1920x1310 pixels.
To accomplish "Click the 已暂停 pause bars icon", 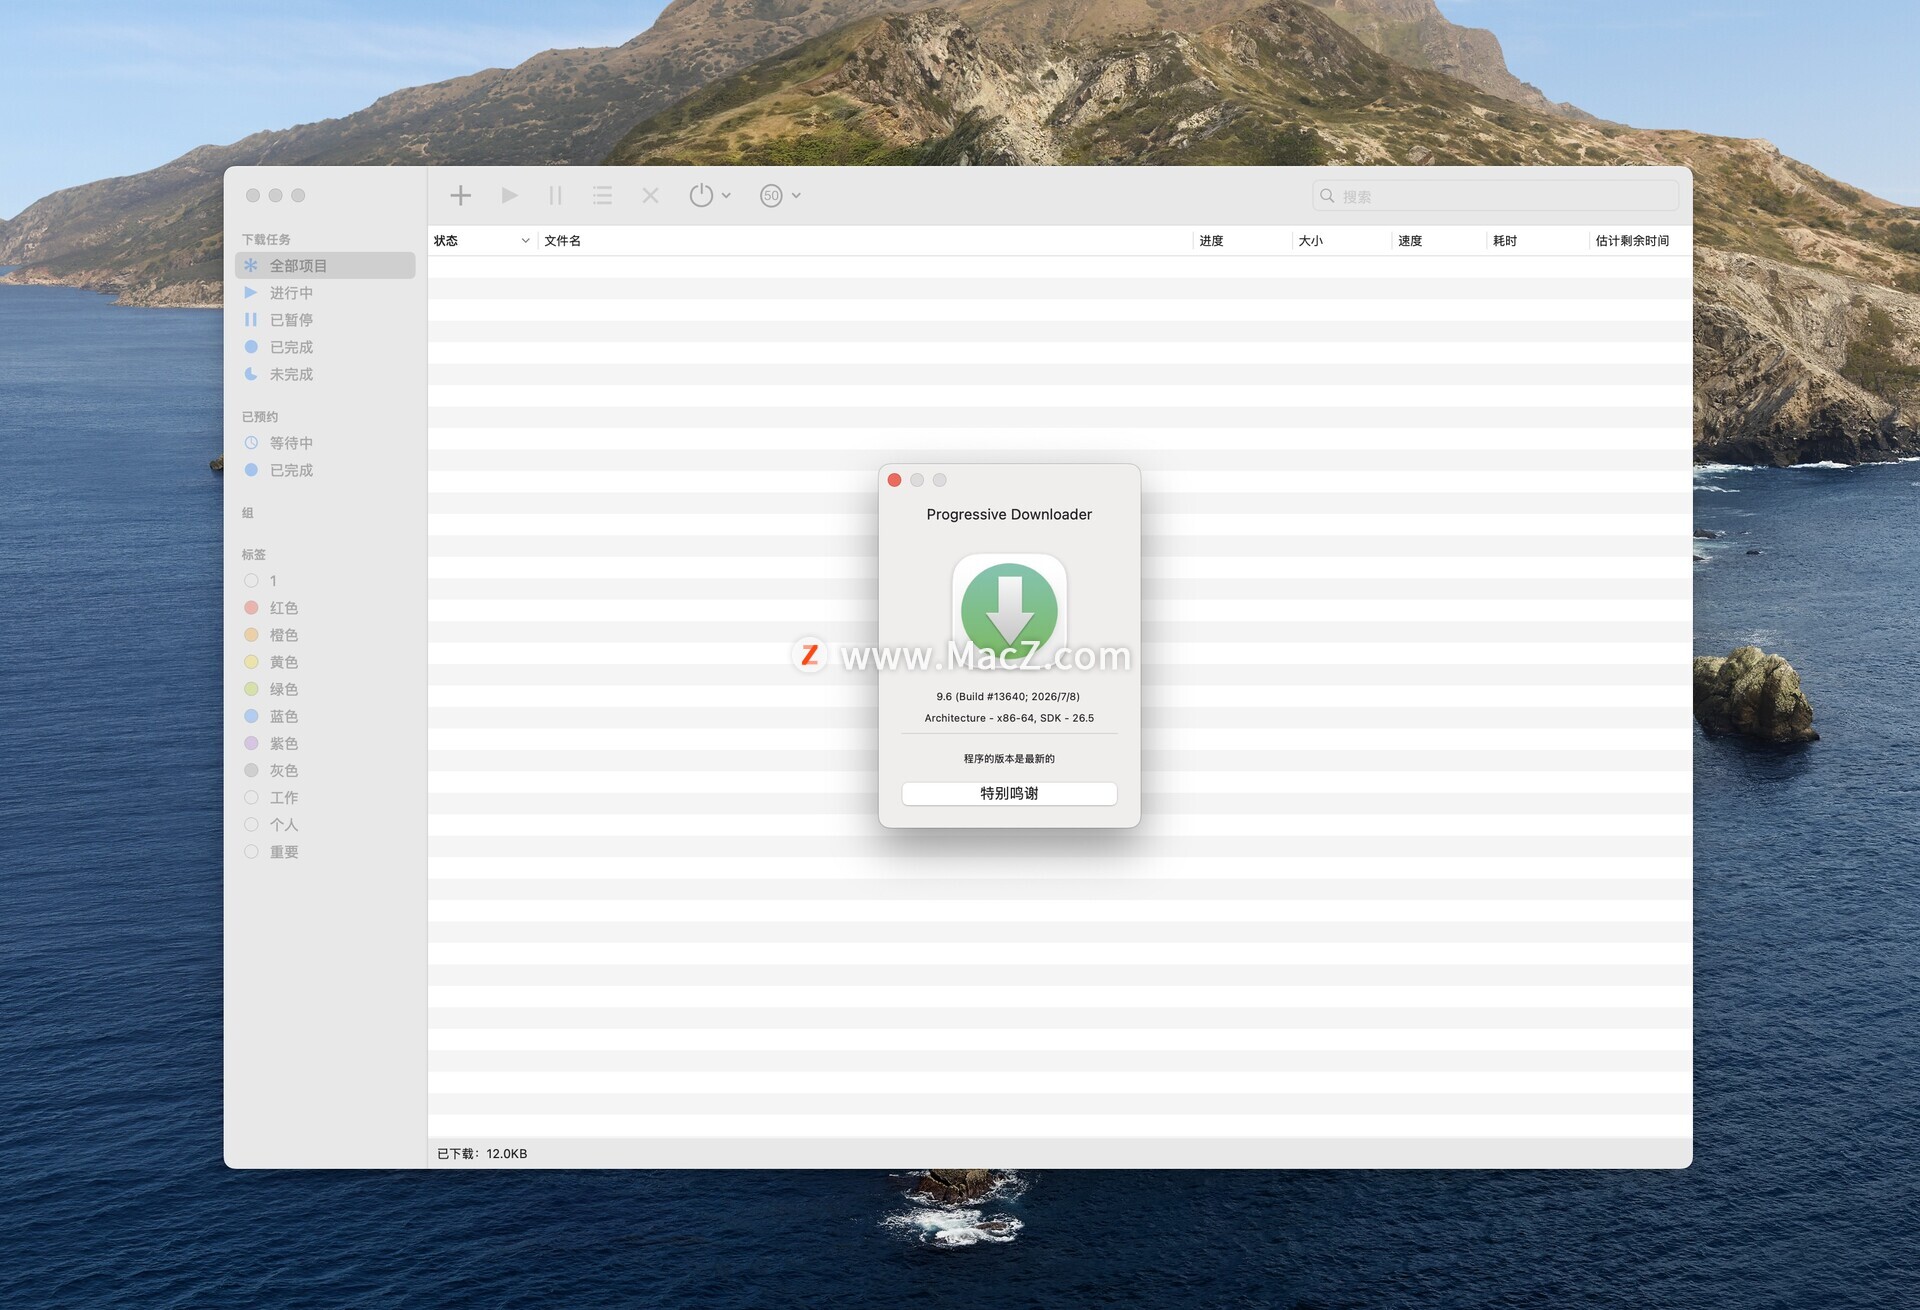I will 251,320.
